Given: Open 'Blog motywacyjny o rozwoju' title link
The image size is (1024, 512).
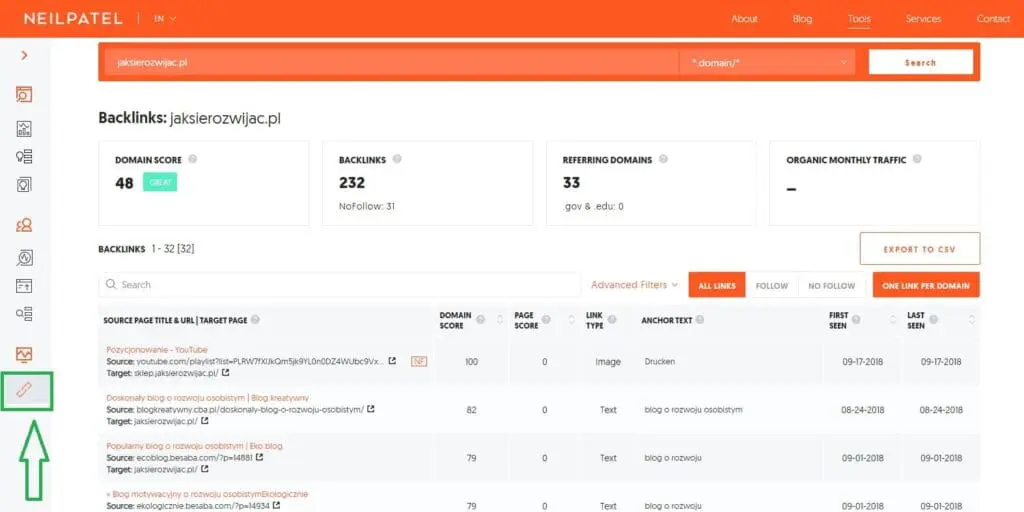Looking at the screenshot, I should point(207,494).
